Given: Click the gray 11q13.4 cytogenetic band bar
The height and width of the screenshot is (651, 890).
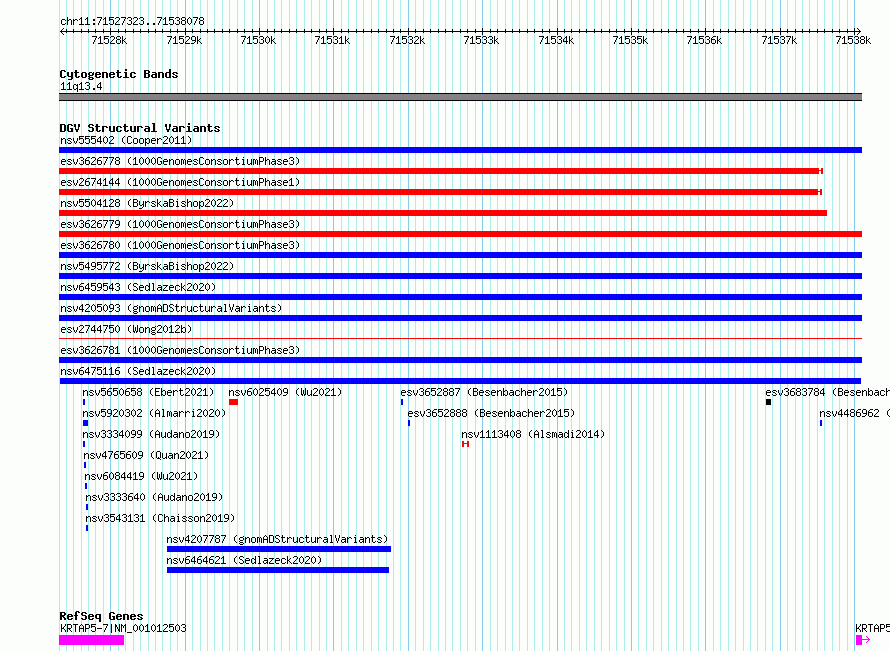Looking at the screenshot, I should [x=460, y=97].
